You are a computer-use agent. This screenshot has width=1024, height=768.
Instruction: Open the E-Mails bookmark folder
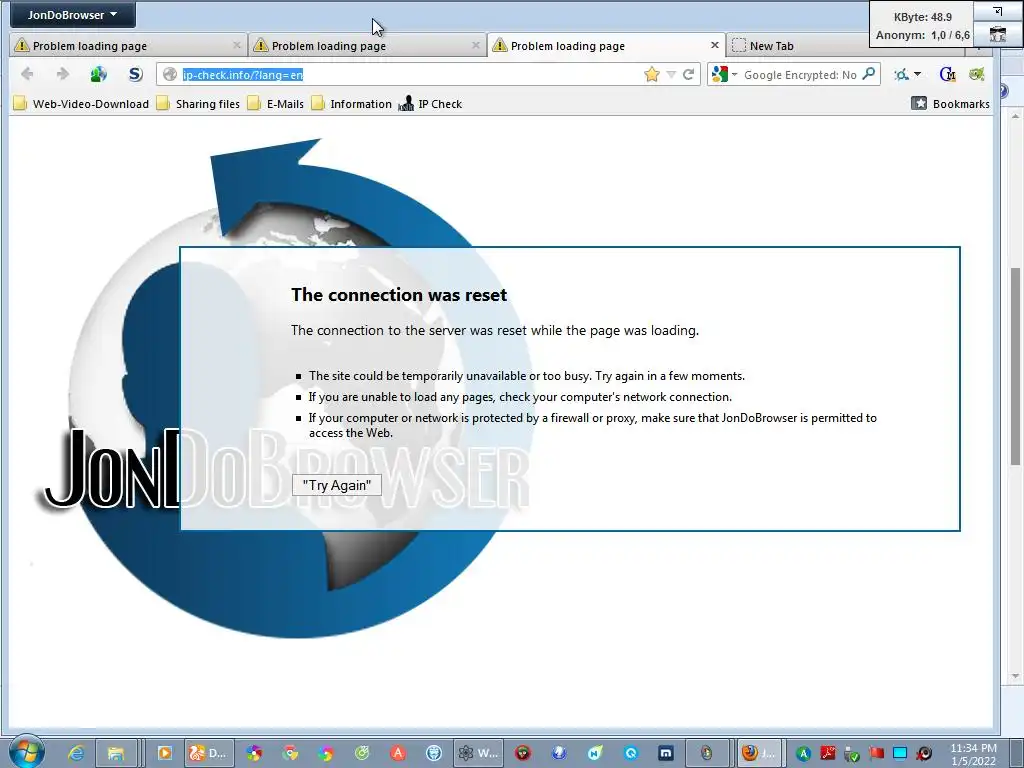[276, 104]
